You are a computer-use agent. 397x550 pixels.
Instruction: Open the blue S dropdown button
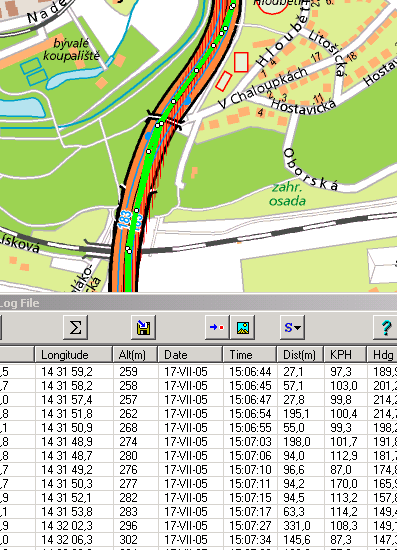coord(292,327)
